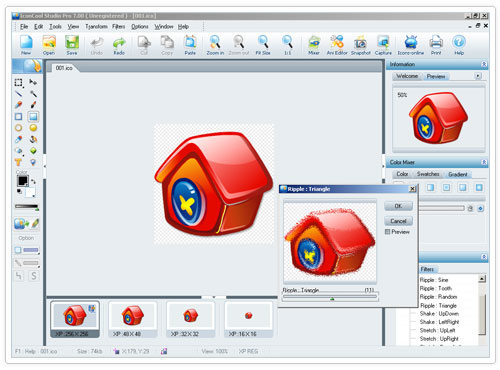
Task: Click the Zoom In magnifier icon
Action: [215, 45]
